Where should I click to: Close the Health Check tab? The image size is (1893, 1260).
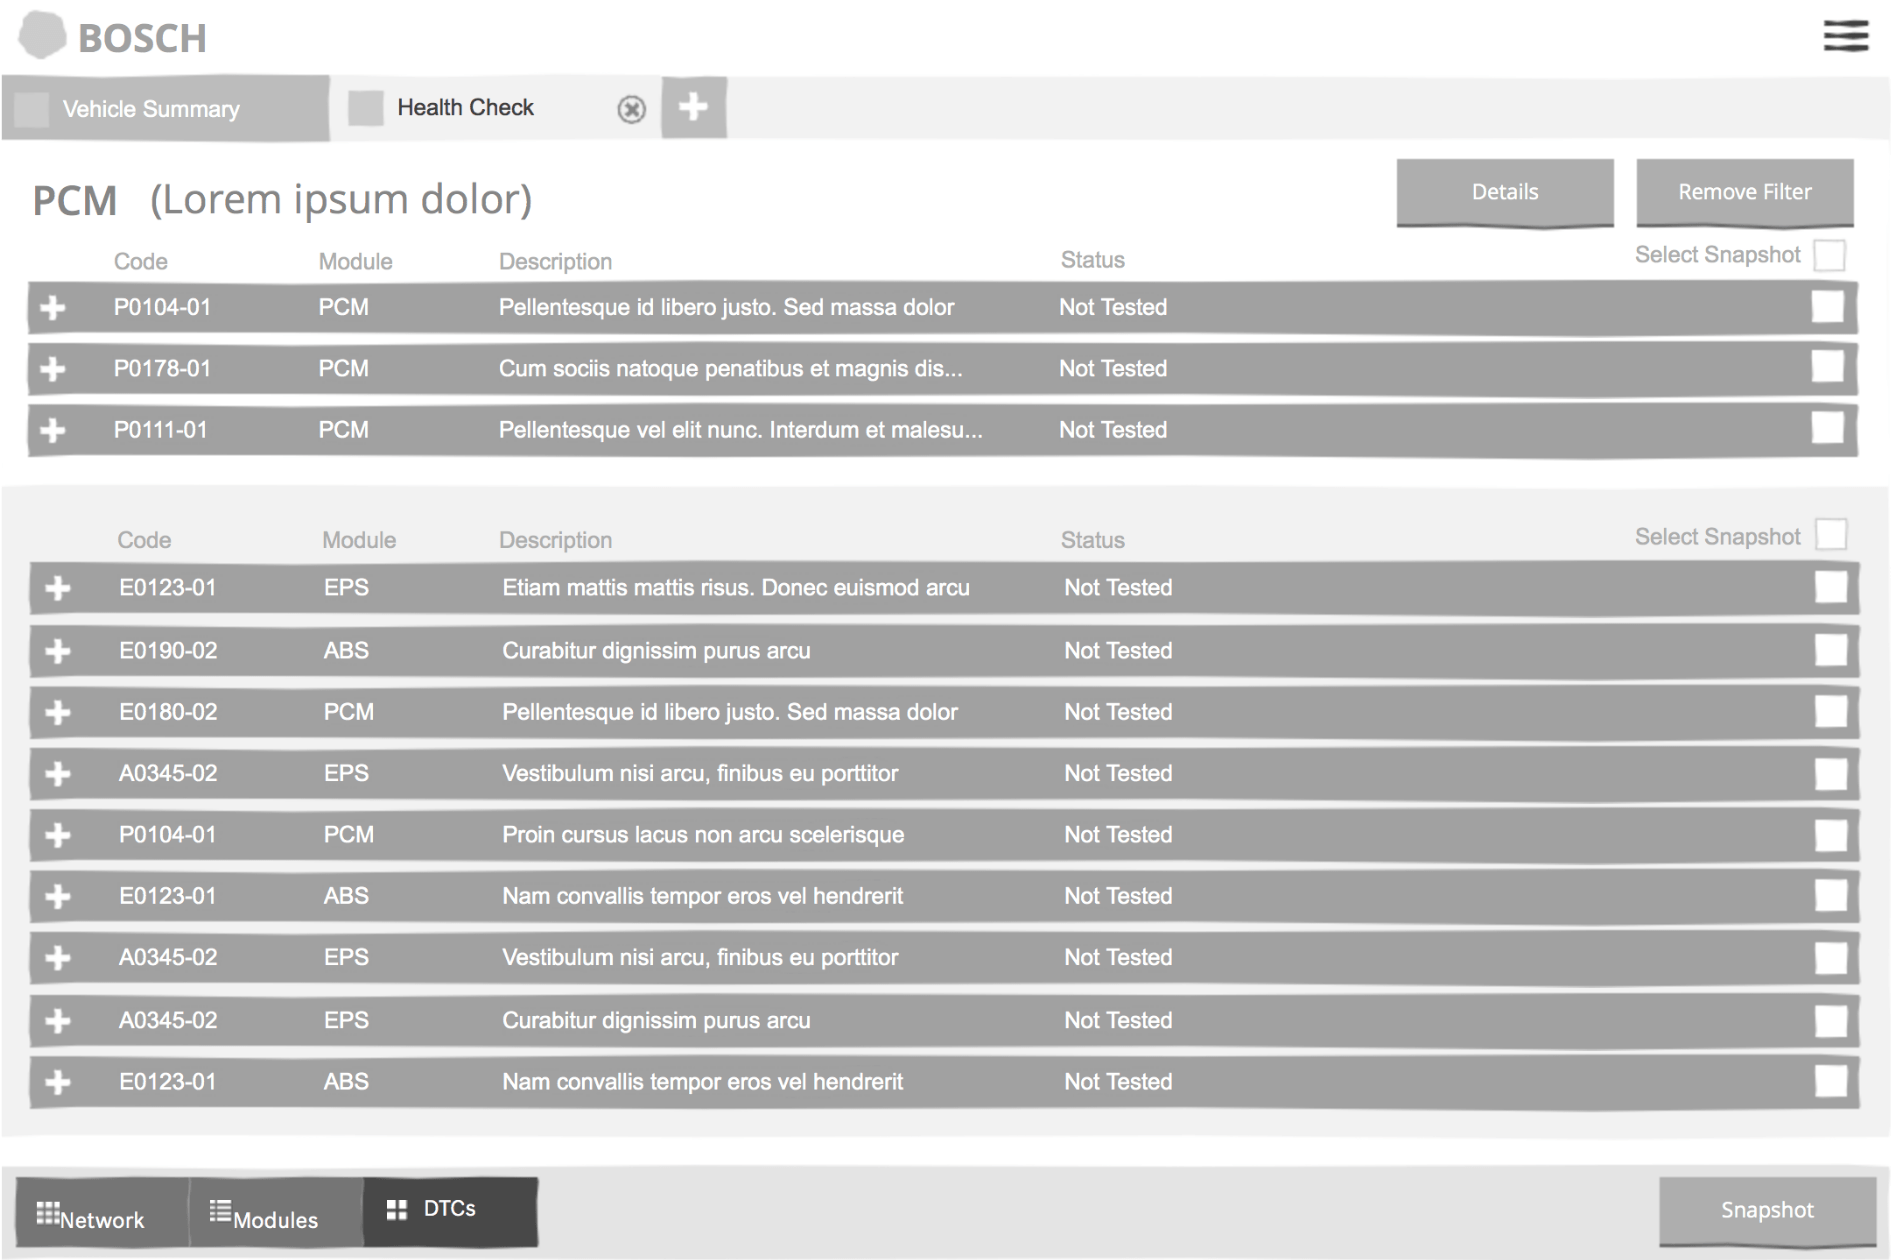(631, 109)
